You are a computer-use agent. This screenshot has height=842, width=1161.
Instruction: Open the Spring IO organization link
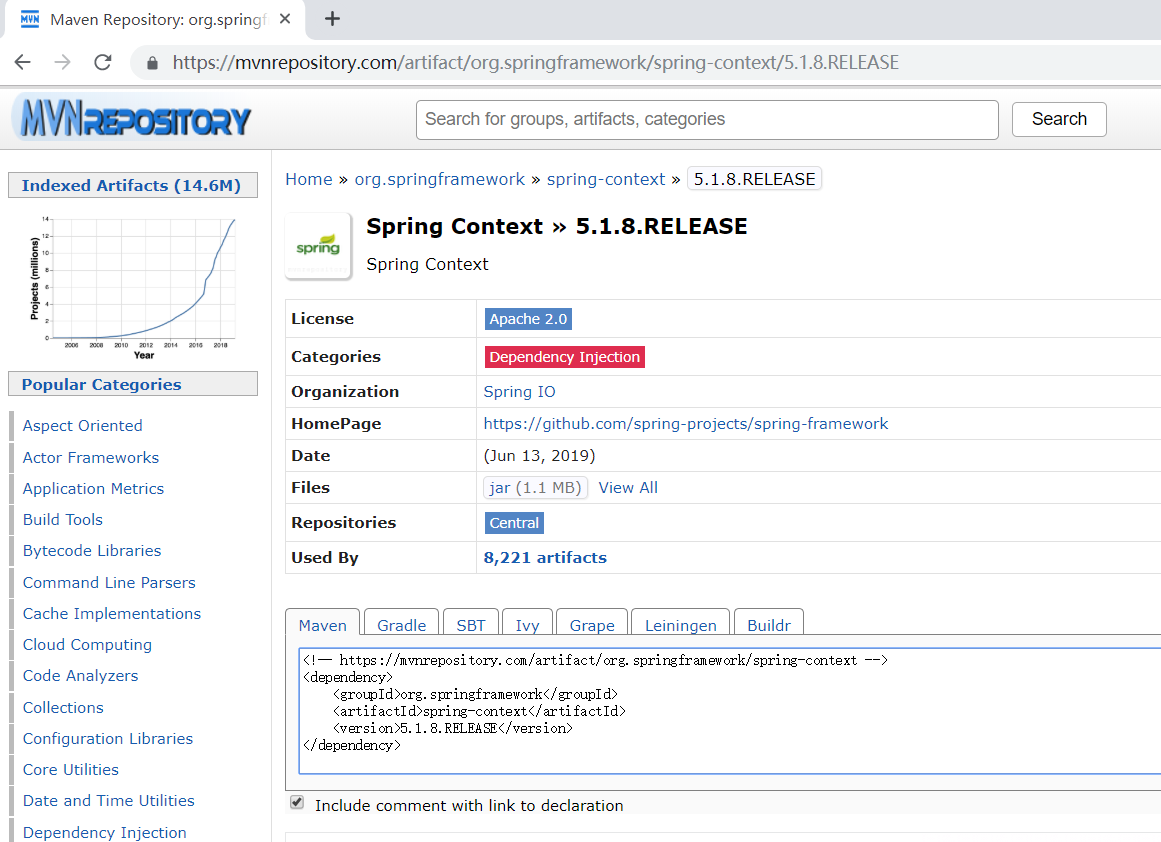(x=519, y=392)
